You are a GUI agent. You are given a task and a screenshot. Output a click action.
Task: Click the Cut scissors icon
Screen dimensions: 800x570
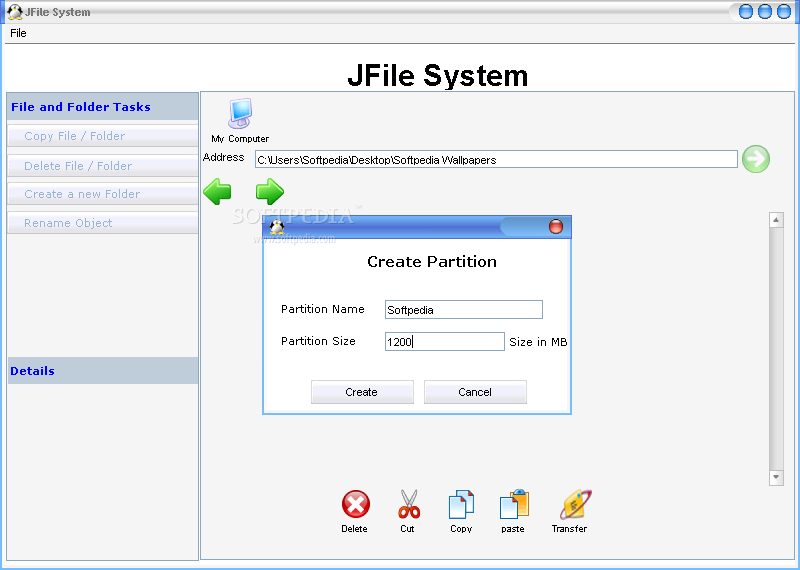click(409, 504)
